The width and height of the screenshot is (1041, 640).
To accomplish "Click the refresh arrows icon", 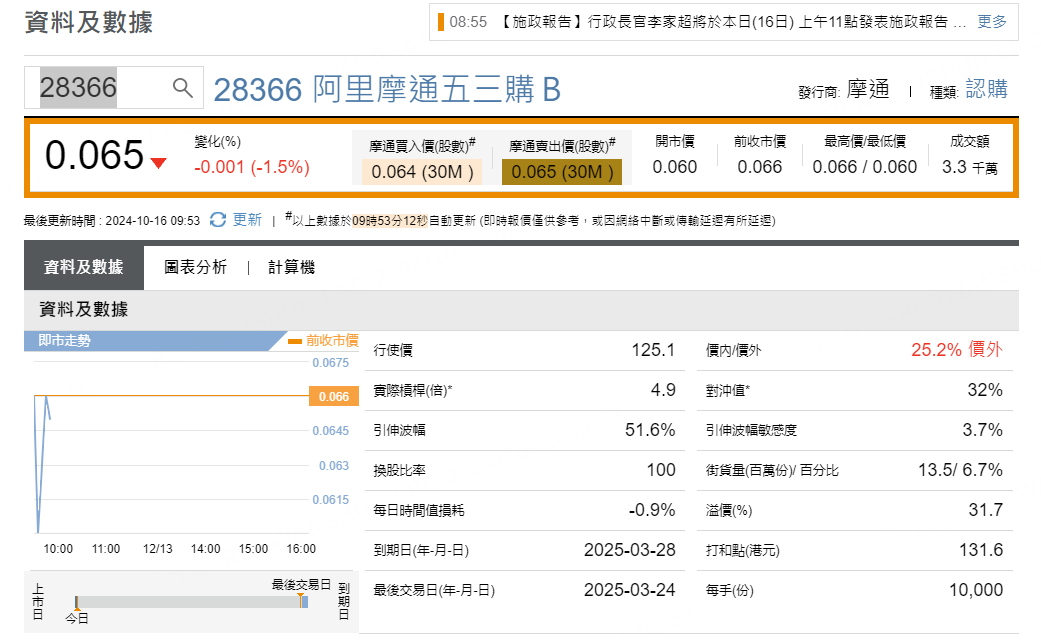I will coord(218,220).
